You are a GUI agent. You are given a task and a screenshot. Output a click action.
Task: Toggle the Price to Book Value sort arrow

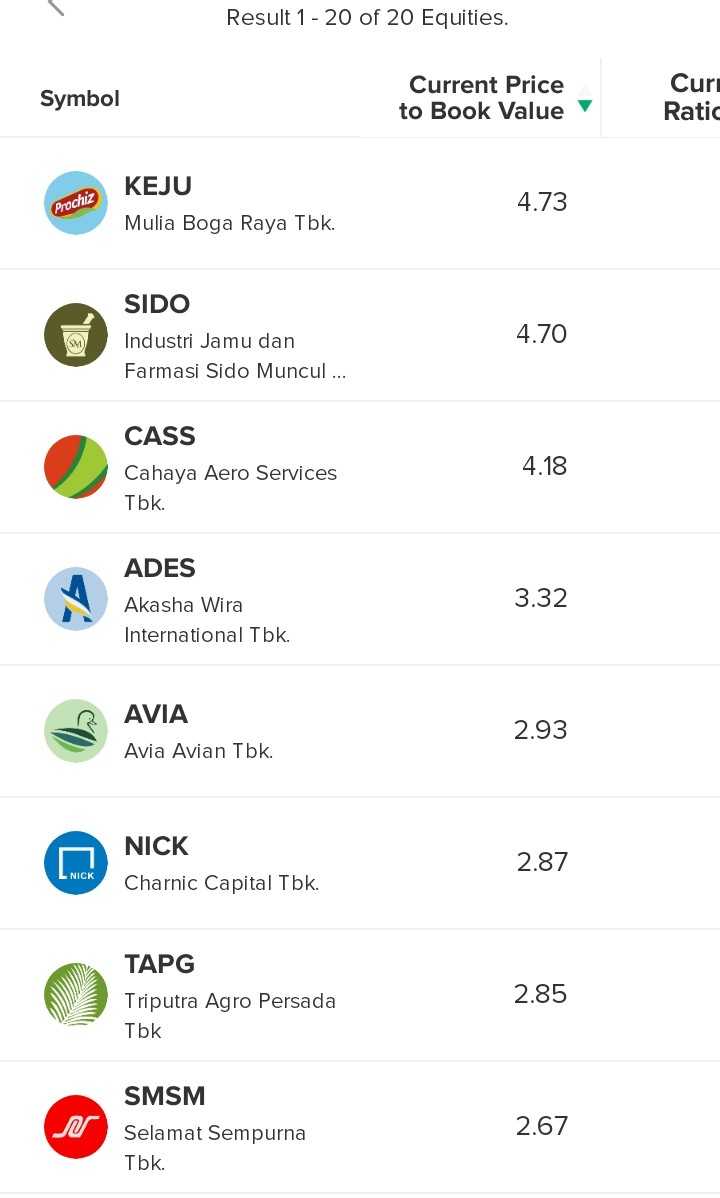[x=585, y=99]
